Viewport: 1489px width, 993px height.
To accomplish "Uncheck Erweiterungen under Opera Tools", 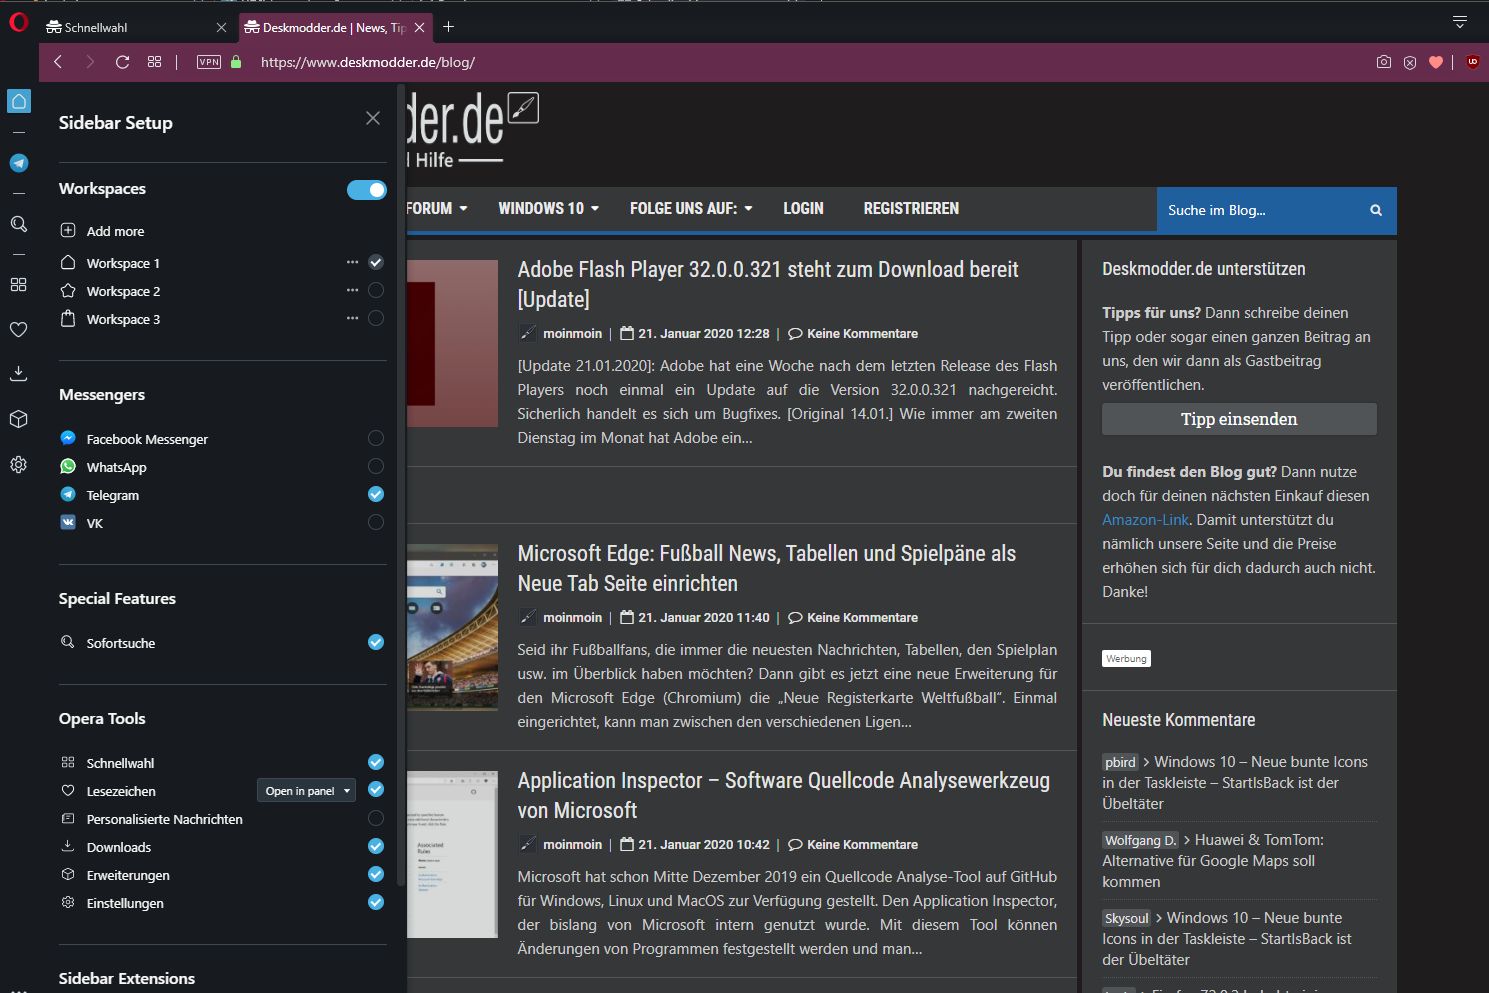I will tap(376, 874).
